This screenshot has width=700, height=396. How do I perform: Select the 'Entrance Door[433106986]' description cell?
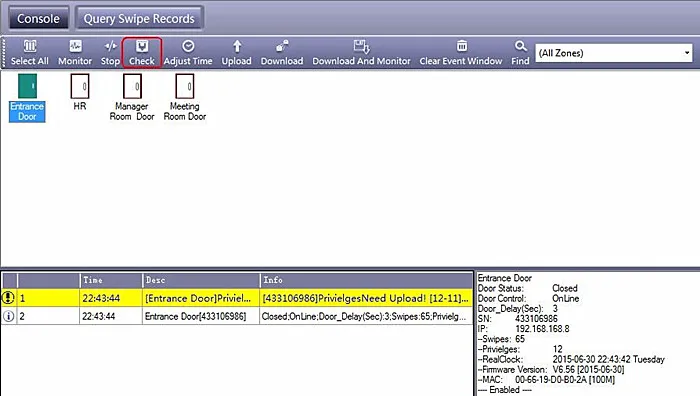(201, 316)
